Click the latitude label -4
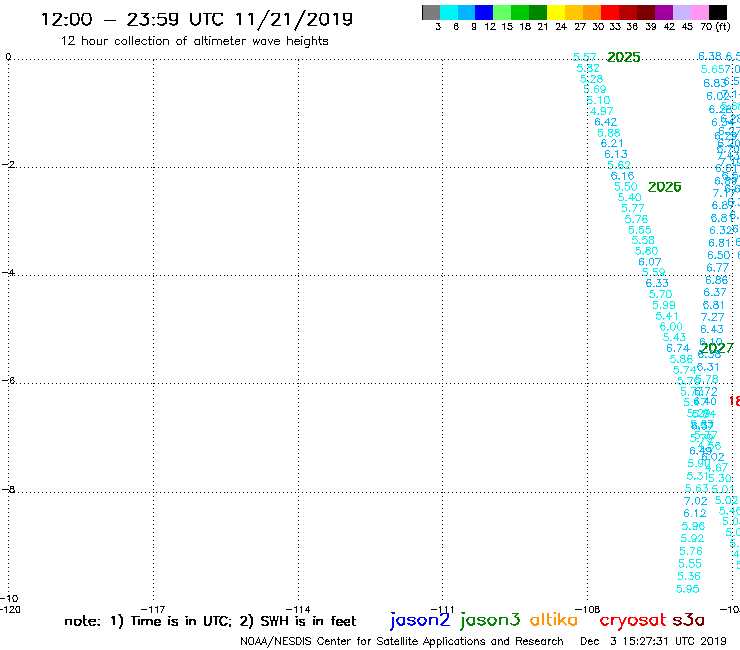This screenshot has height=650, width=740. [8, 272]
